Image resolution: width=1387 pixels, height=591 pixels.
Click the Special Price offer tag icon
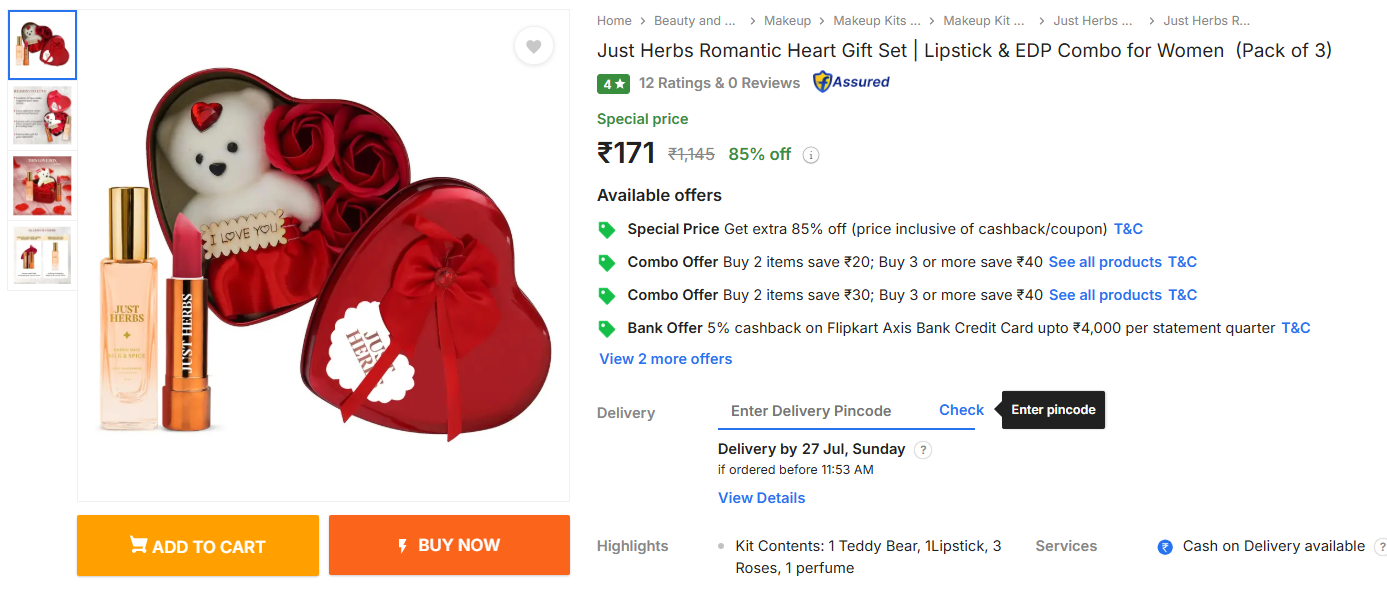606,229
